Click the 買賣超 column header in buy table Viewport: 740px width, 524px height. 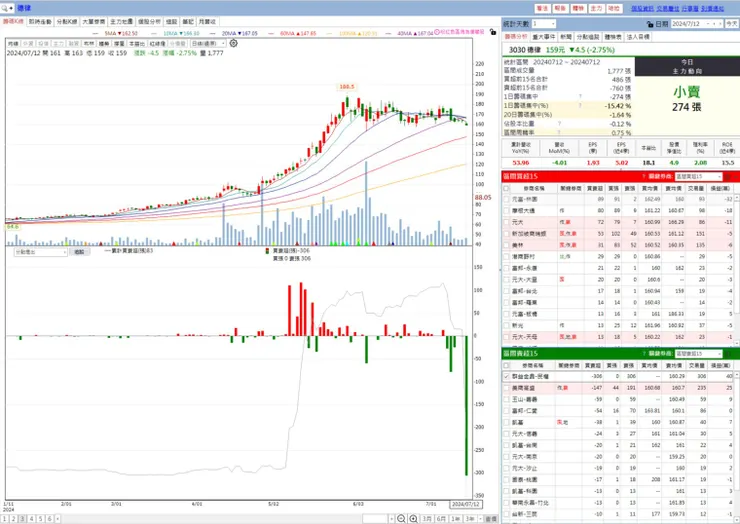coord(595,188)
